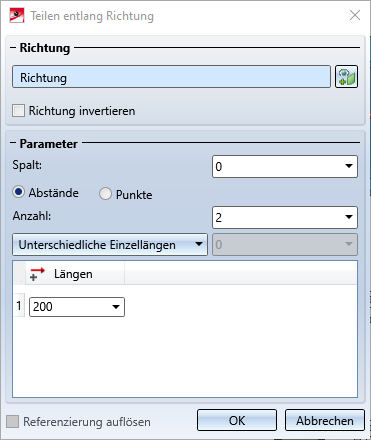371x440 pixels.
Task: Click the application icon in title bar
Action: pos(17,16)
